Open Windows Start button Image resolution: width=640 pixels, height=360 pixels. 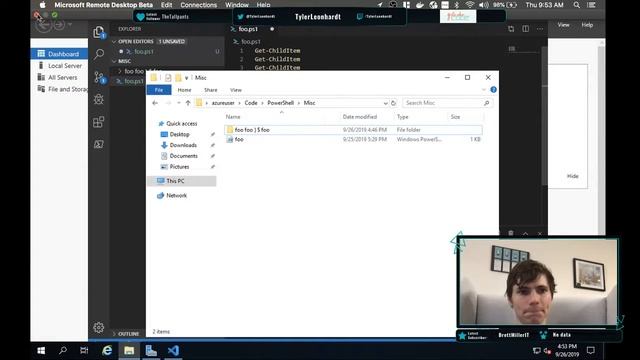coord(41,351)
